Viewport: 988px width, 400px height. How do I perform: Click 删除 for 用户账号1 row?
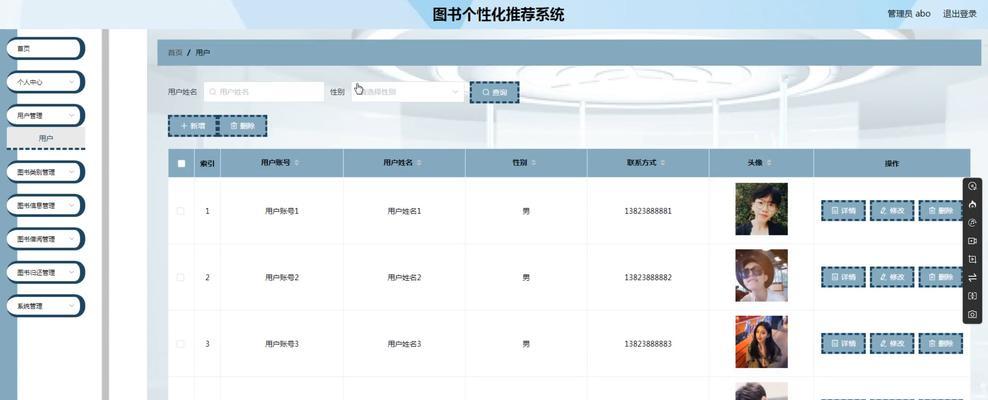coord(940,211)
